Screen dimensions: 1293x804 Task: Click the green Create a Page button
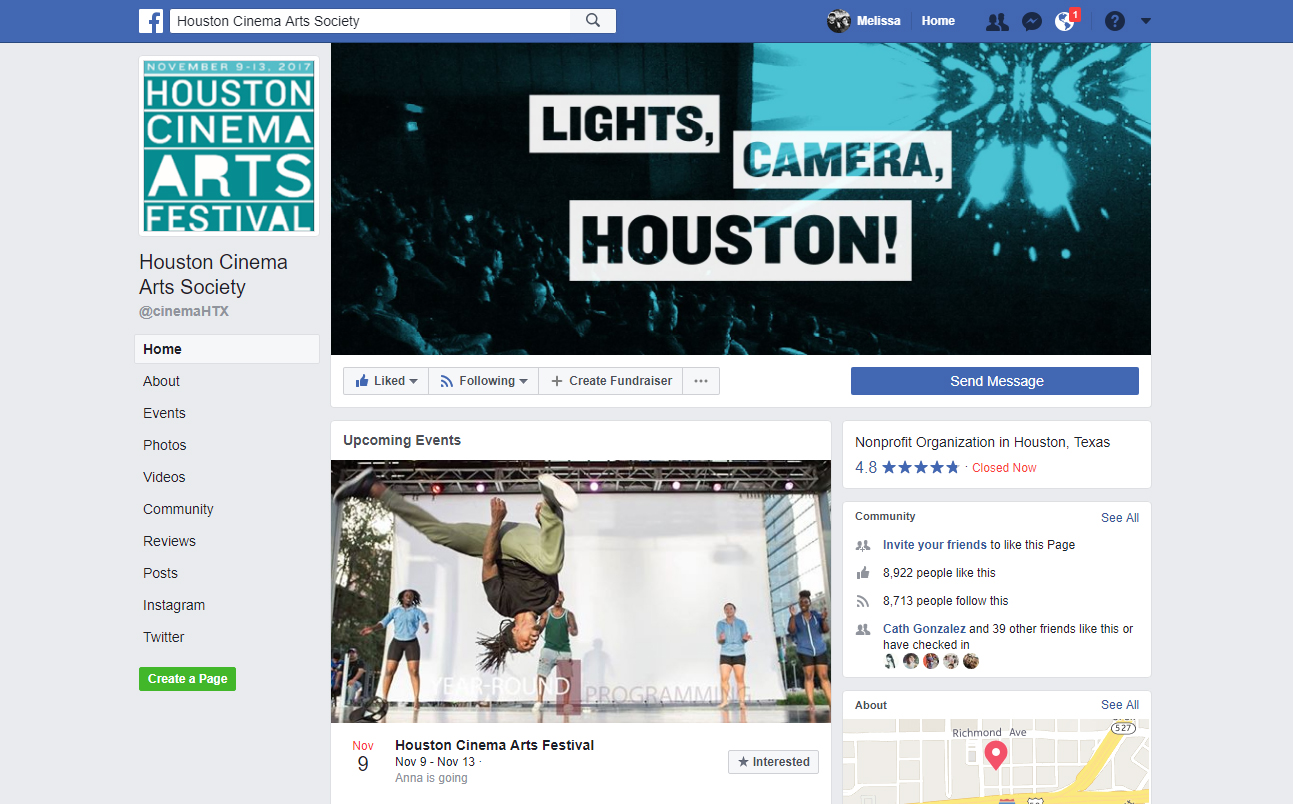point(187,679)
